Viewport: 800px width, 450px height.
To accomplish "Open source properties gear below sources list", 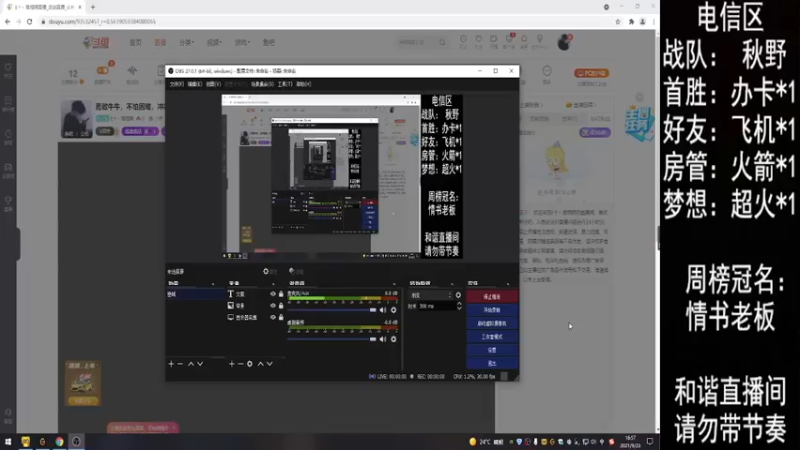I will [x=249, y=364].
